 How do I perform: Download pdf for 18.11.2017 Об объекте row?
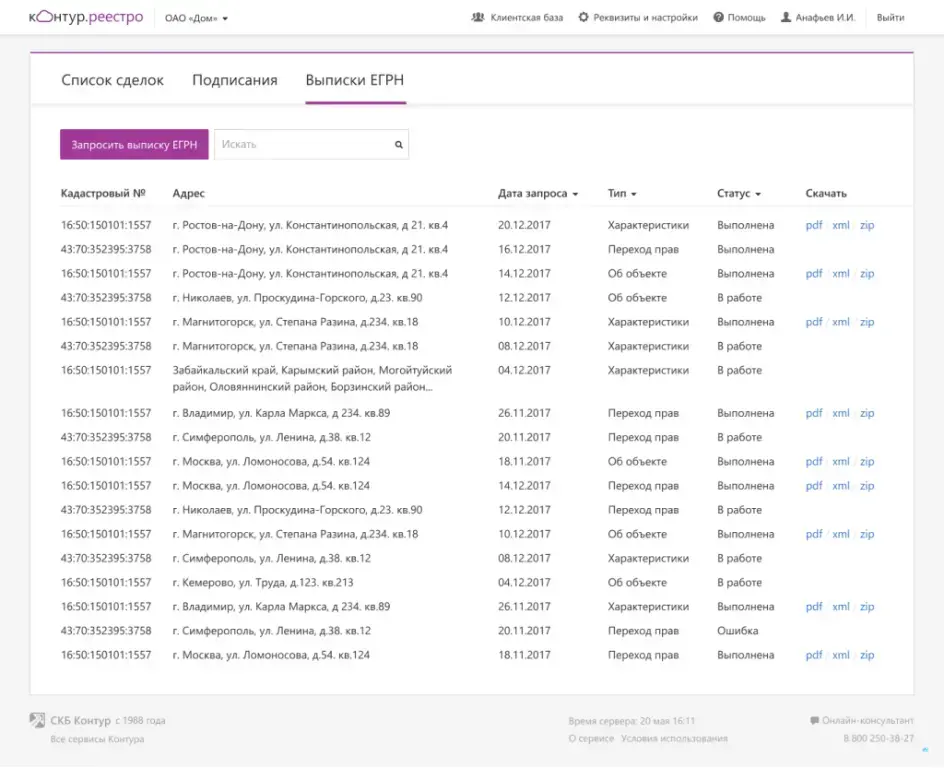(x=814, y=462)
